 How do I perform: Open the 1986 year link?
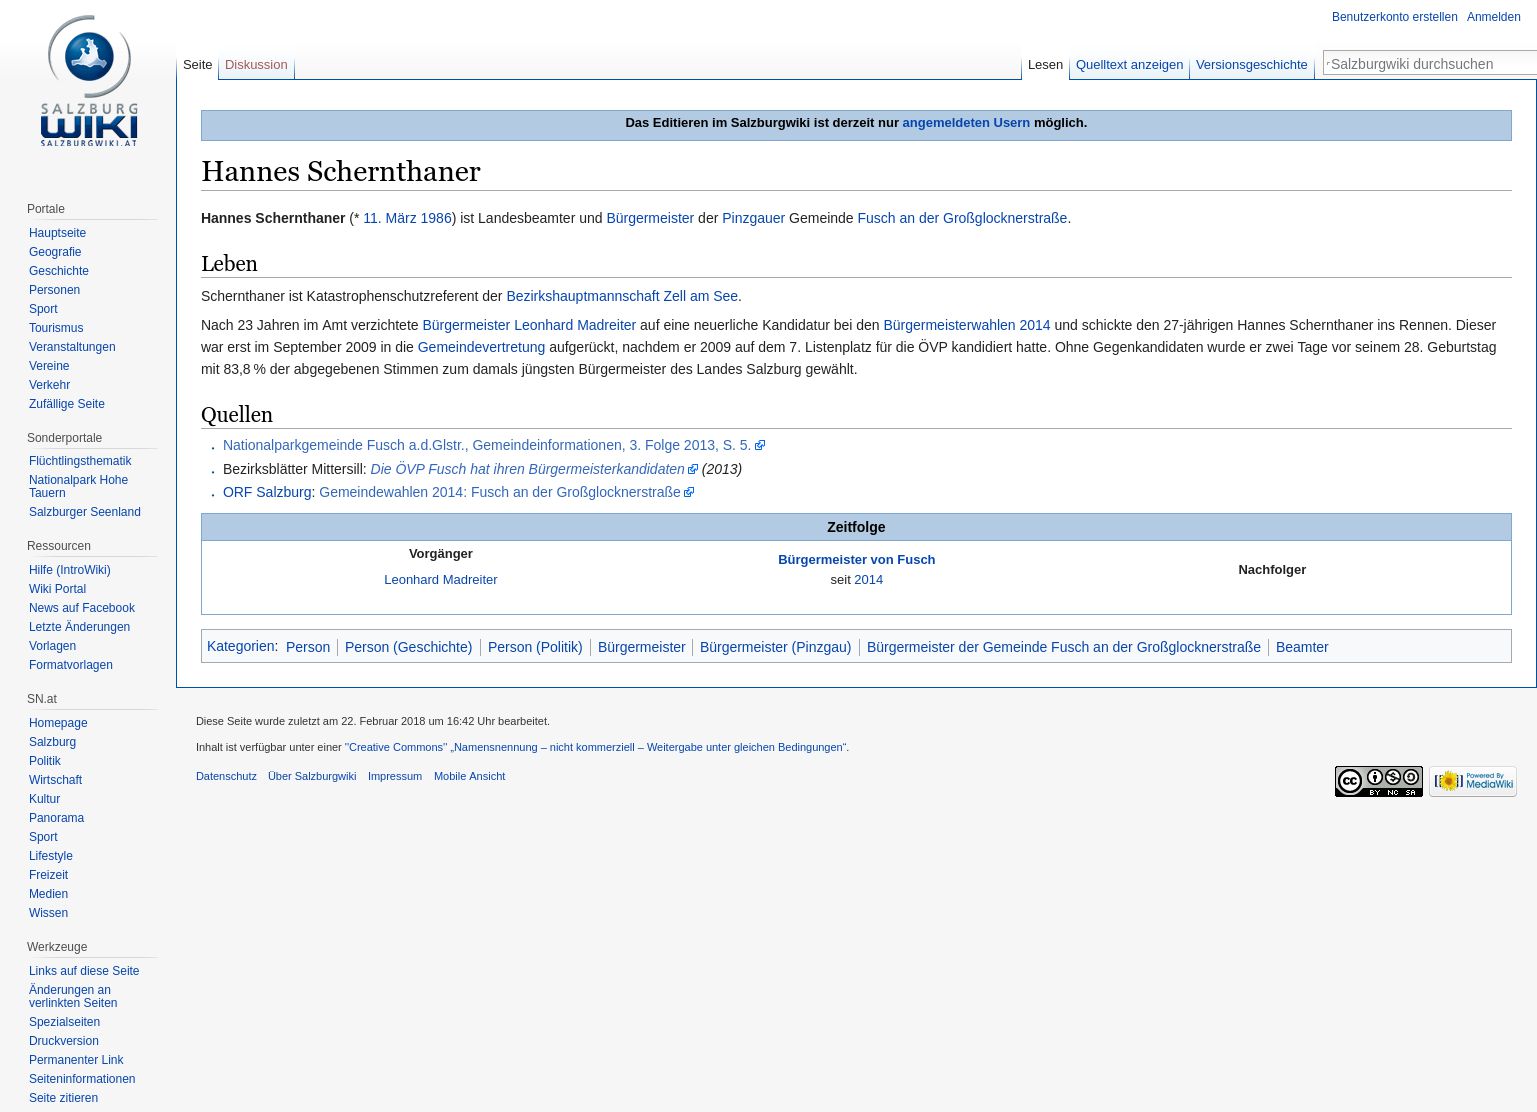pyautogui.click(x=436, y=218)
